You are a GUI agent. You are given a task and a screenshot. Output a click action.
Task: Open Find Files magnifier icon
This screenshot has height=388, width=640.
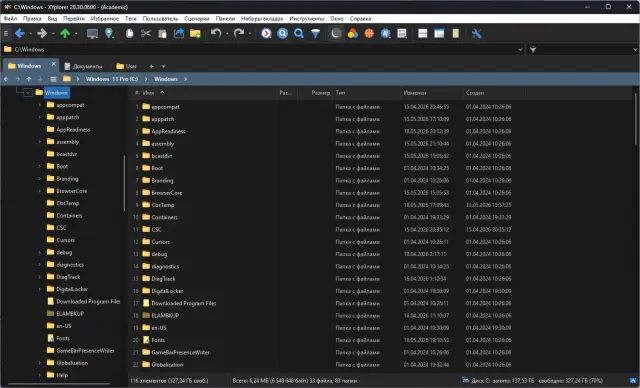299,33
